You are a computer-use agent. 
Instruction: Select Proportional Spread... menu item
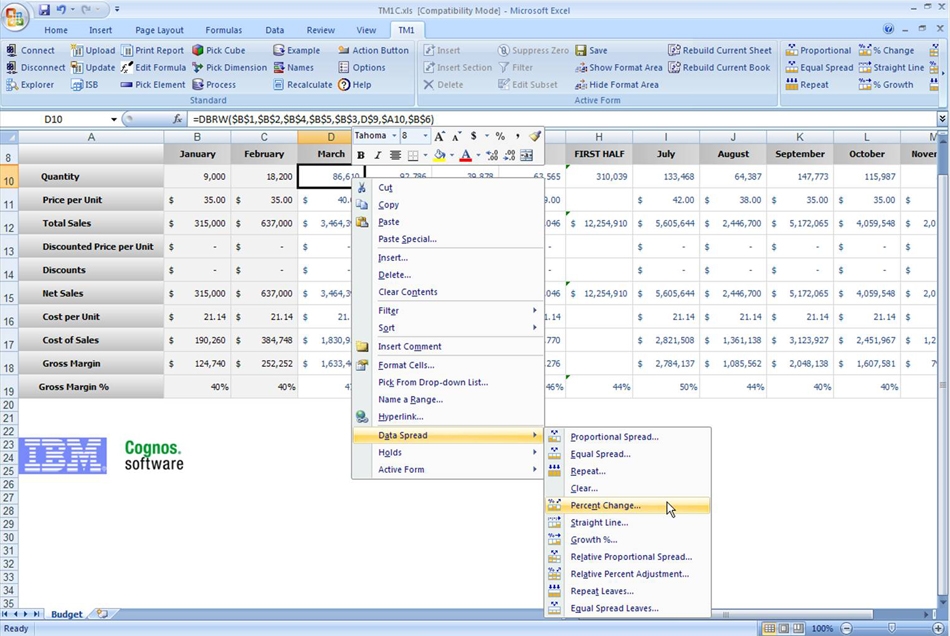[627, 437]
